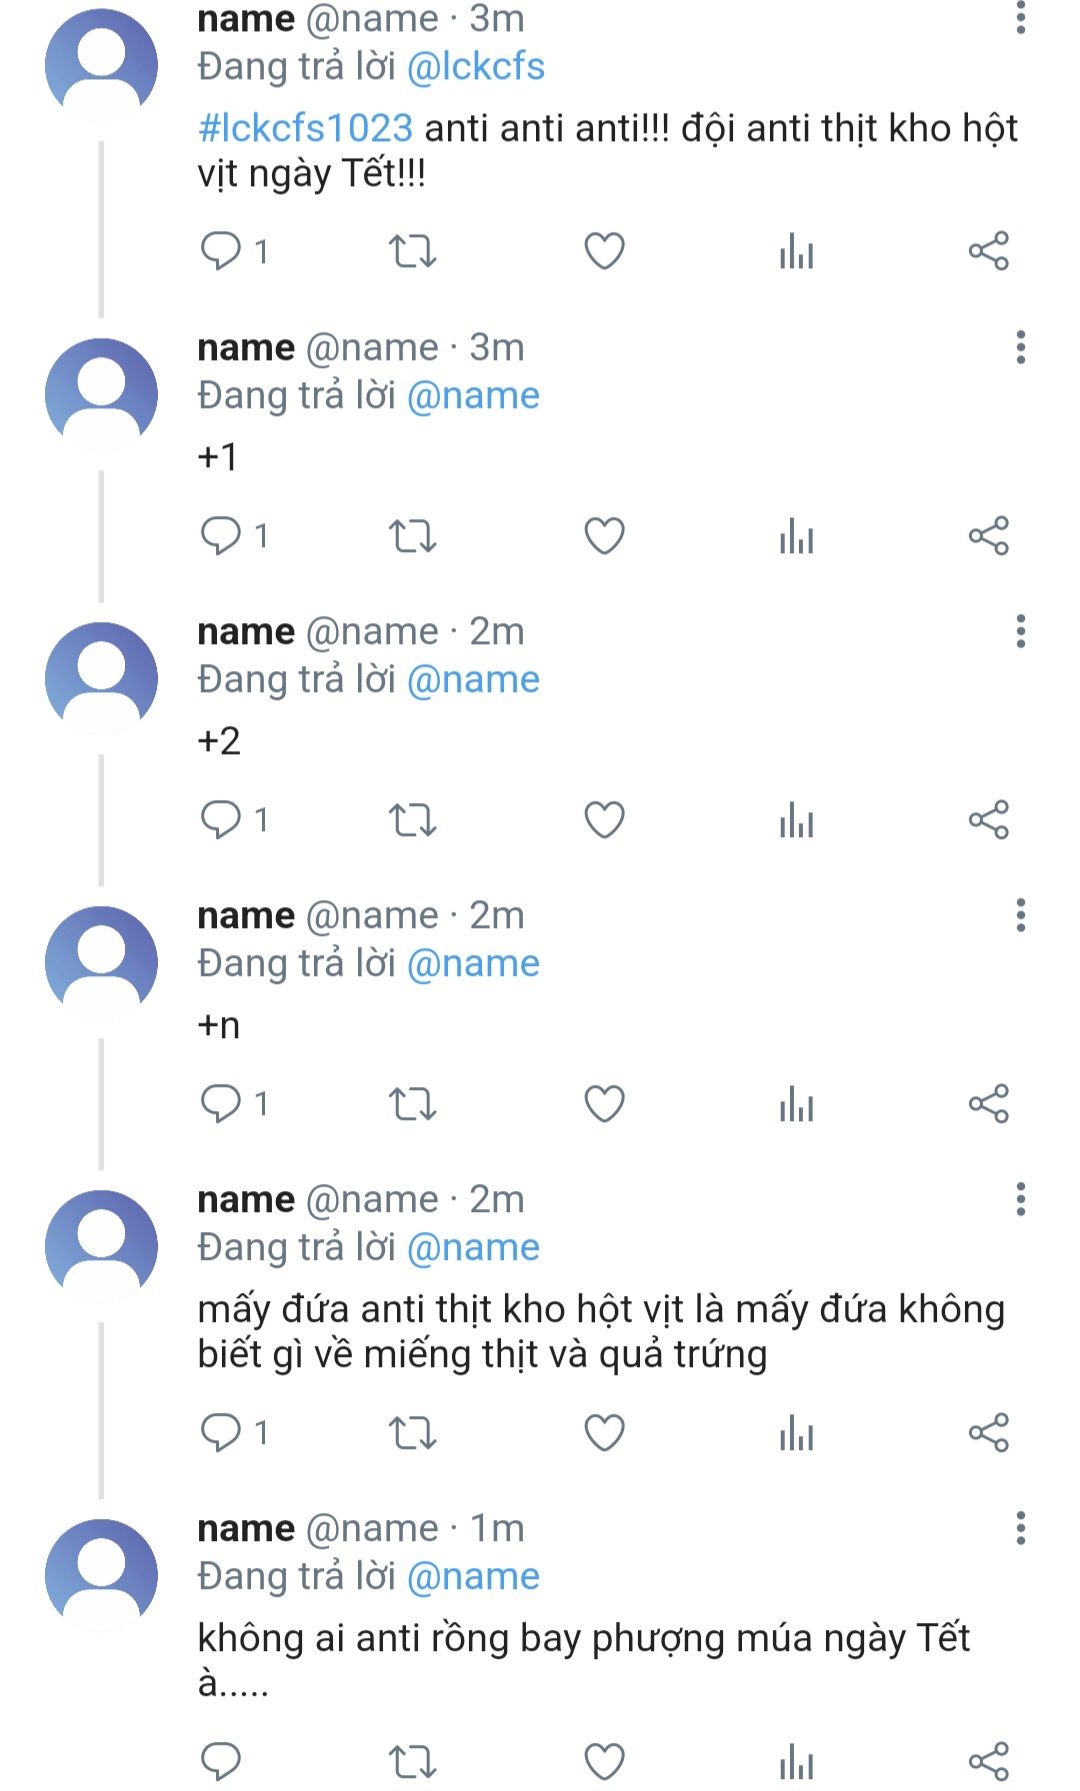View analytics for the #lckcfs1023 tweet
Screen dimensions: 1080x1791
[796, 251]
